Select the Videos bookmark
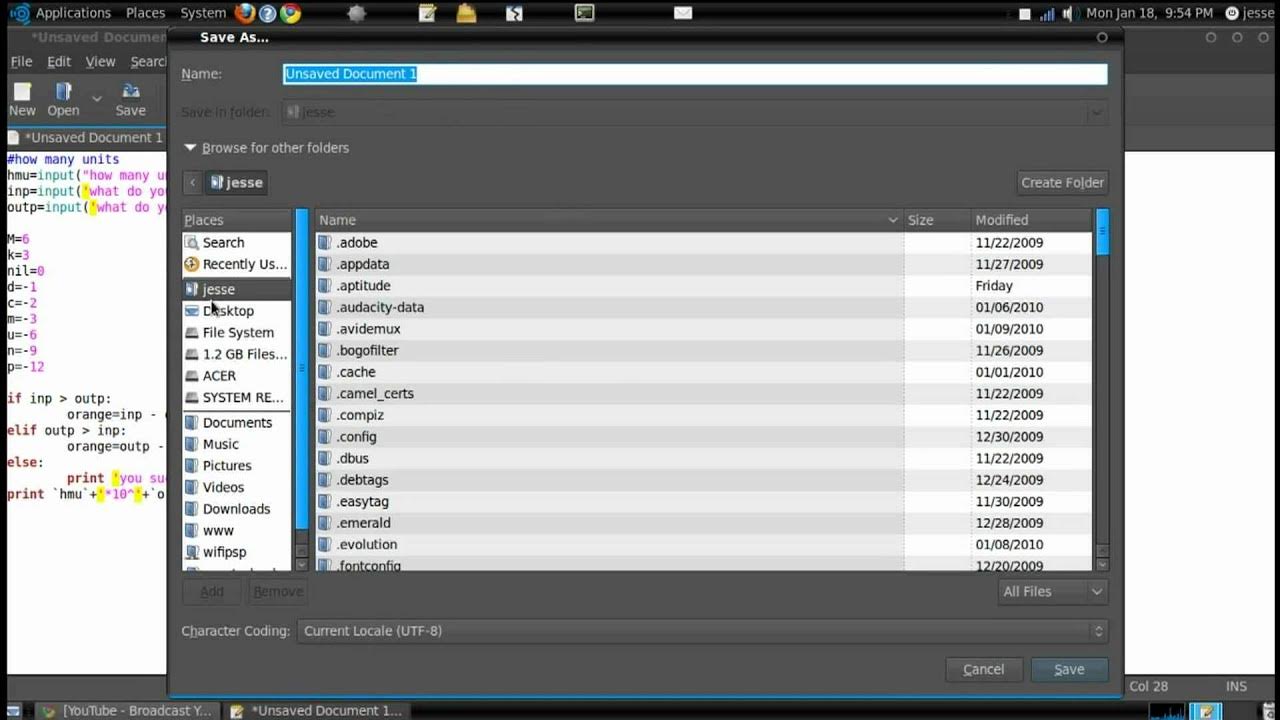Image resolution: width=1280 pixels, height=720 pixels. tap(237, 487)
